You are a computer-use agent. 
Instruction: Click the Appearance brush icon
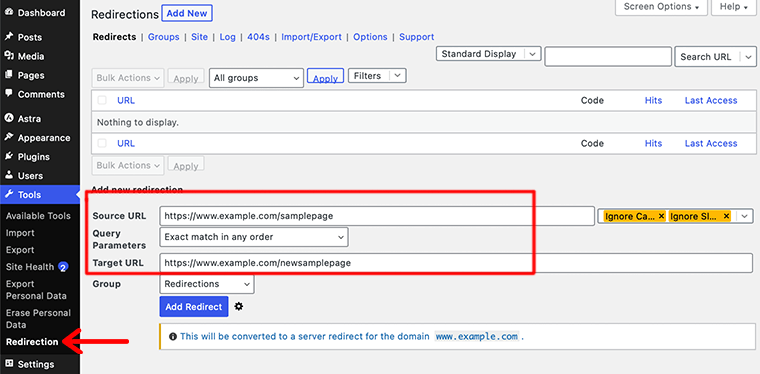[9, 137]
